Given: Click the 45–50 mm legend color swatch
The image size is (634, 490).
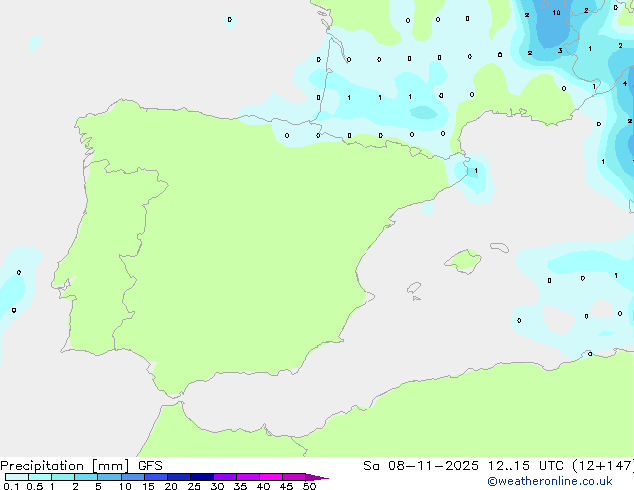Looking at the screenshot, I should (294, 477).
